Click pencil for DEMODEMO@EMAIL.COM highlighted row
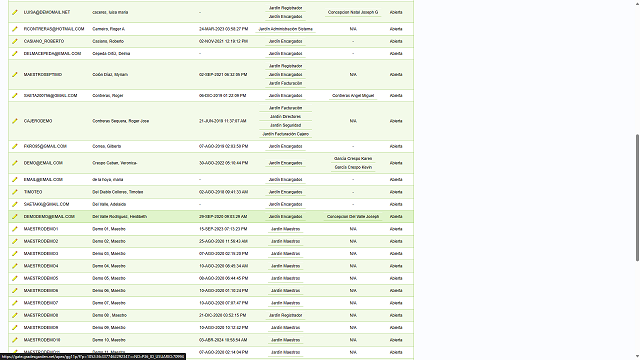 coord(15,217)
